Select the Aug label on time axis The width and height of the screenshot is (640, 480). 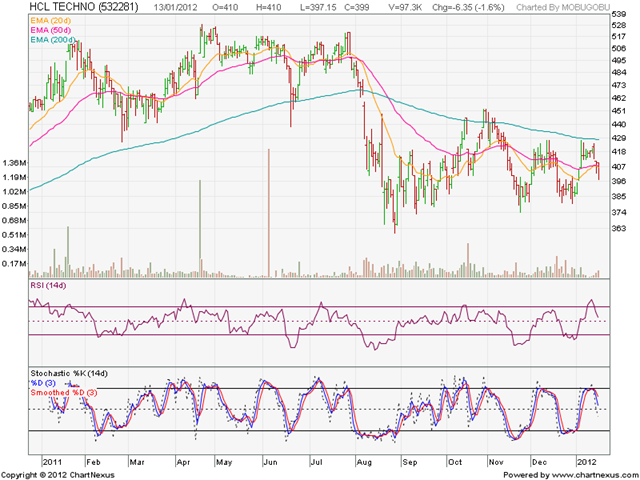point(364,462)
